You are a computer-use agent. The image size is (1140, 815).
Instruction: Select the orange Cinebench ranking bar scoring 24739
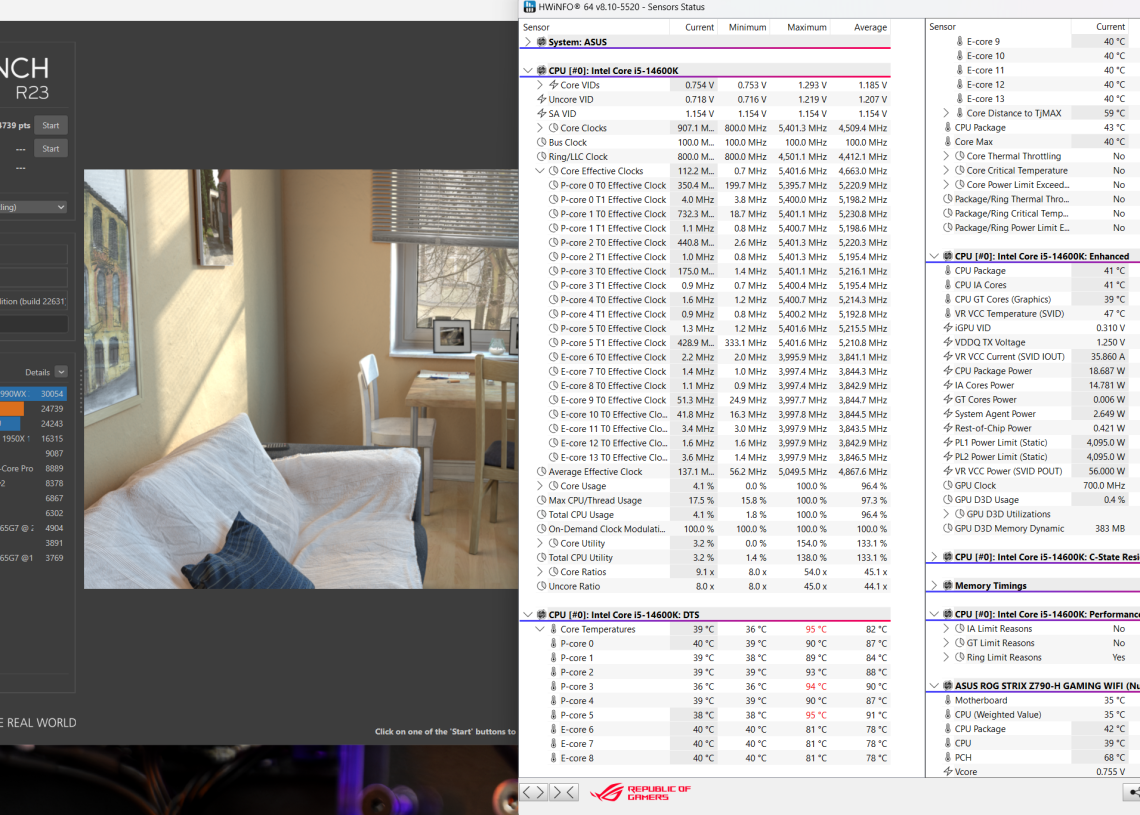(x=33, y=409)
